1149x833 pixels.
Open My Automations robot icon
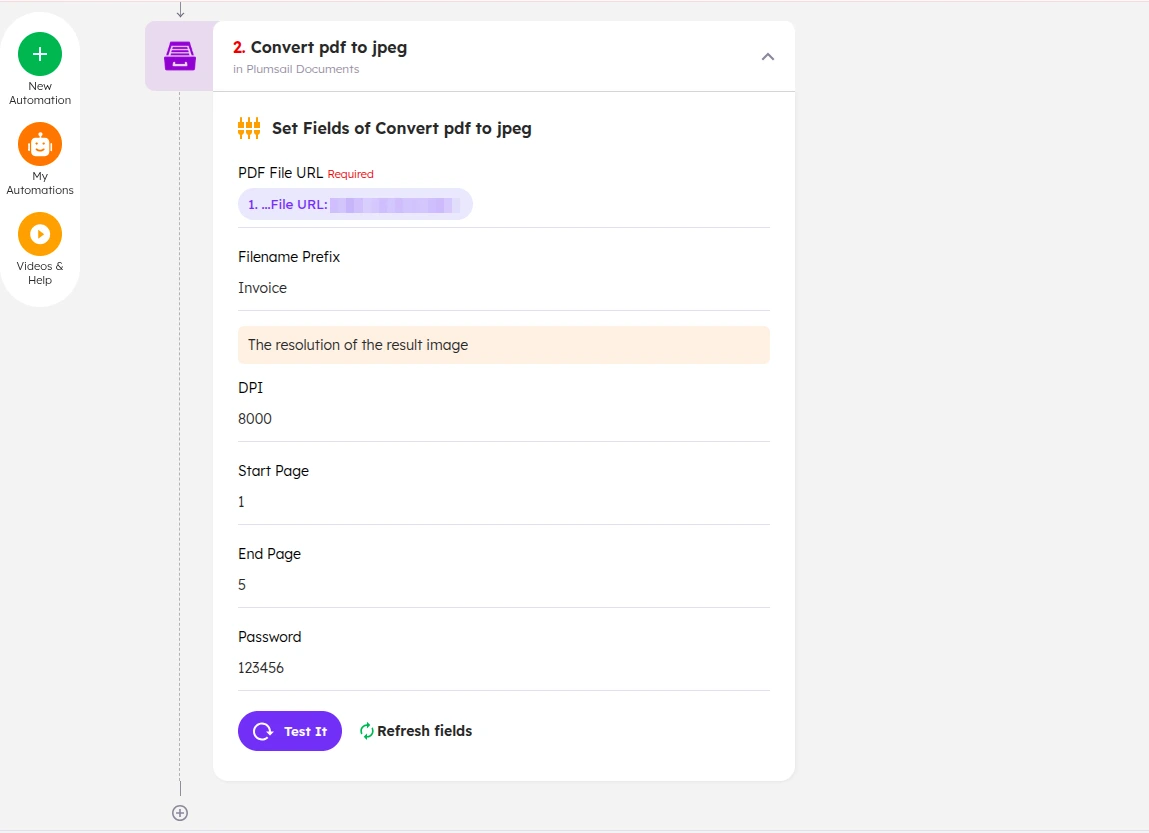(x=40, y=144)
